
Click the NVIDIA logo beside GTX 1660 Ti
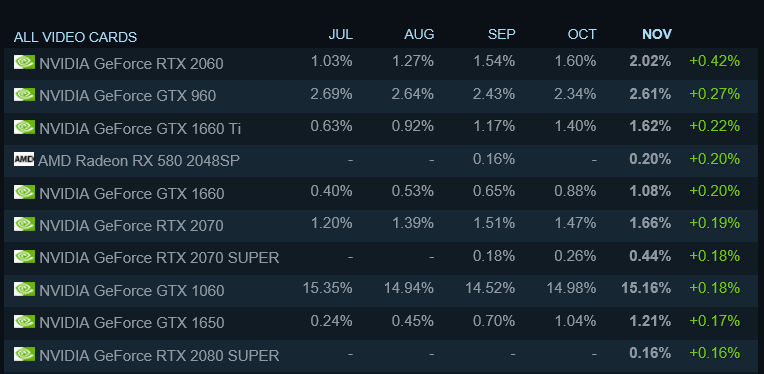pos(24,127)
